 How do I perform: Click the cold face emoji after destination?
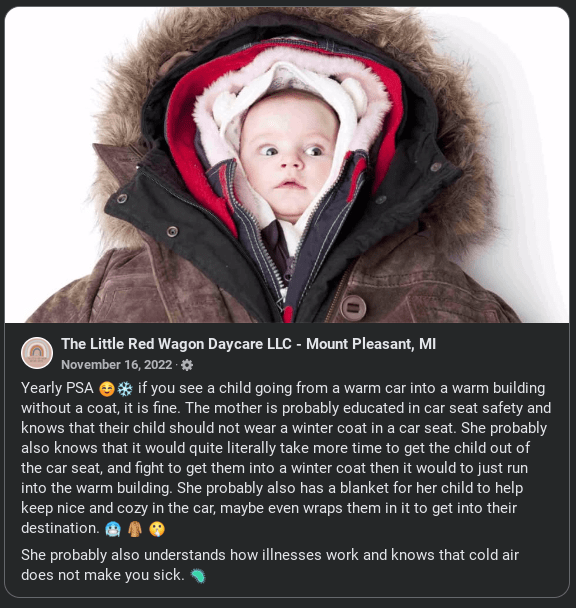point(113,529)
